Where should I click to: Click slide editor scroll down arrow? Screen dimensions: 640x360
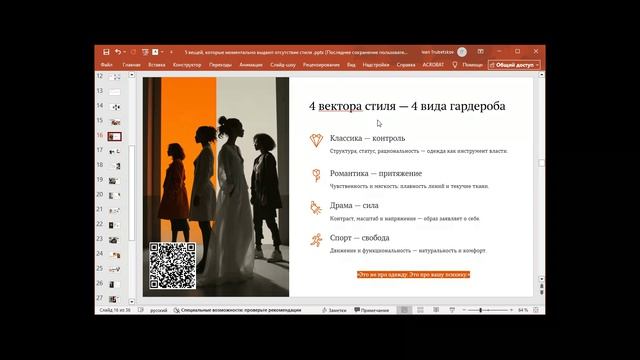[541, 279]
